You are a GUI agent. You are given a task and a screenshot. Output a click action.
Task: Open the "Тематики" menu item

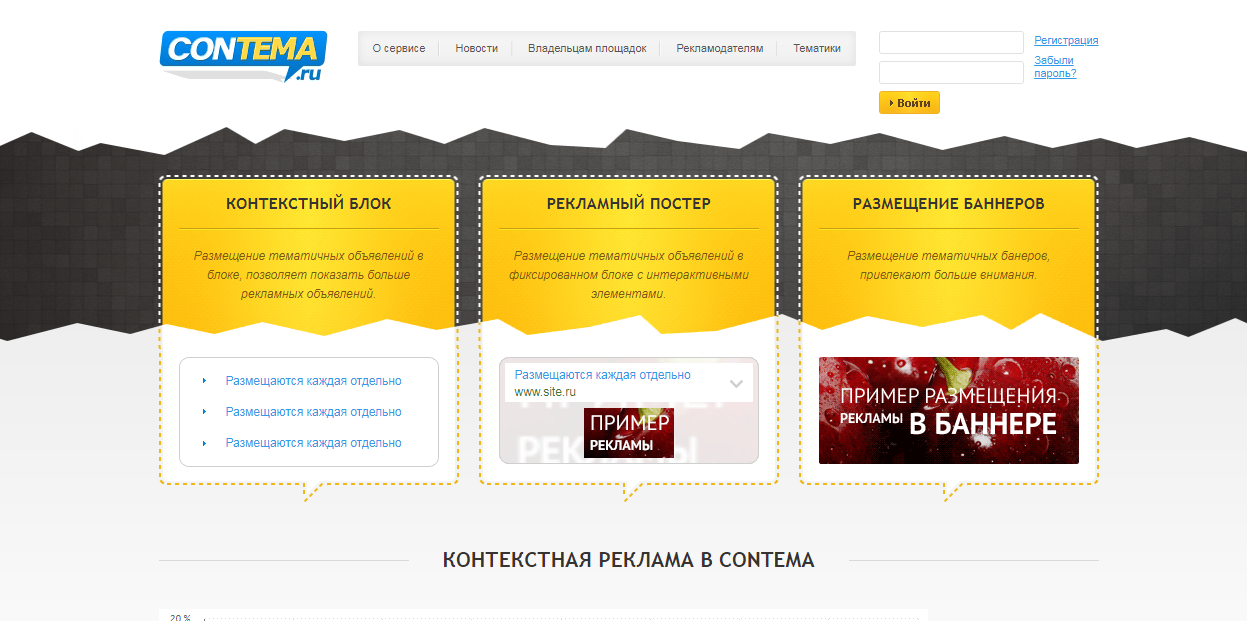(x=817, y=48)
